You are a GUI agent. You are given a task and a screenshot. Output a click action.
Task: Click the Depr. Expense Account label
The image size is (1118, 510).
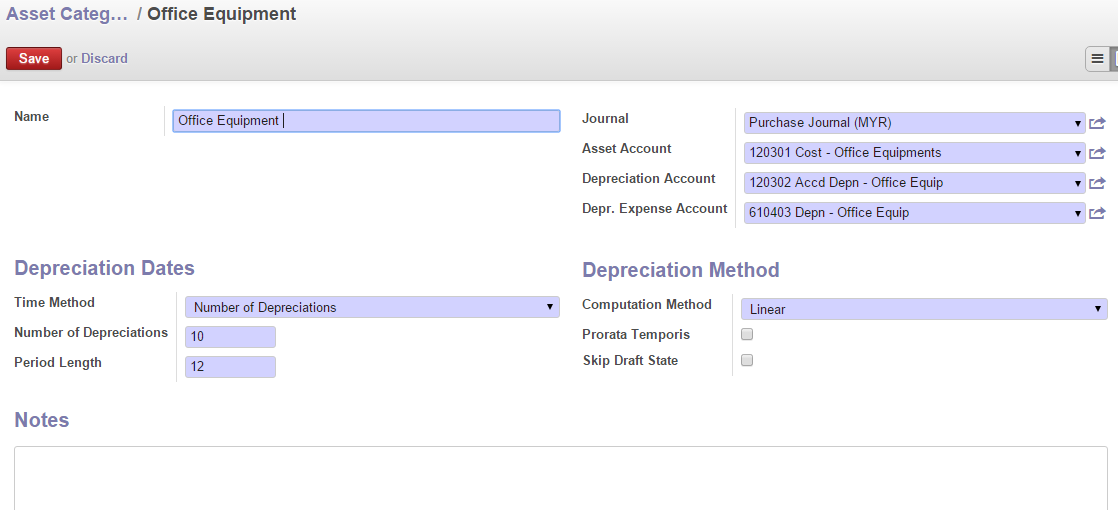click(x=655, y=209)
